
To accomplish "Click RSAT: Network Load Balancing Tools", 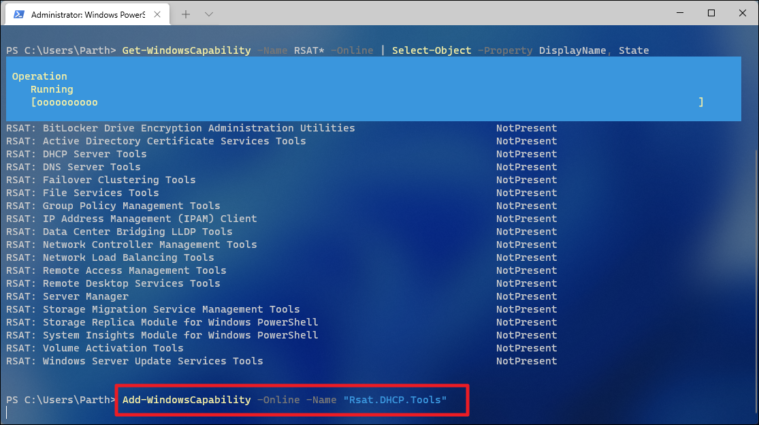I will tap(110, 258).
